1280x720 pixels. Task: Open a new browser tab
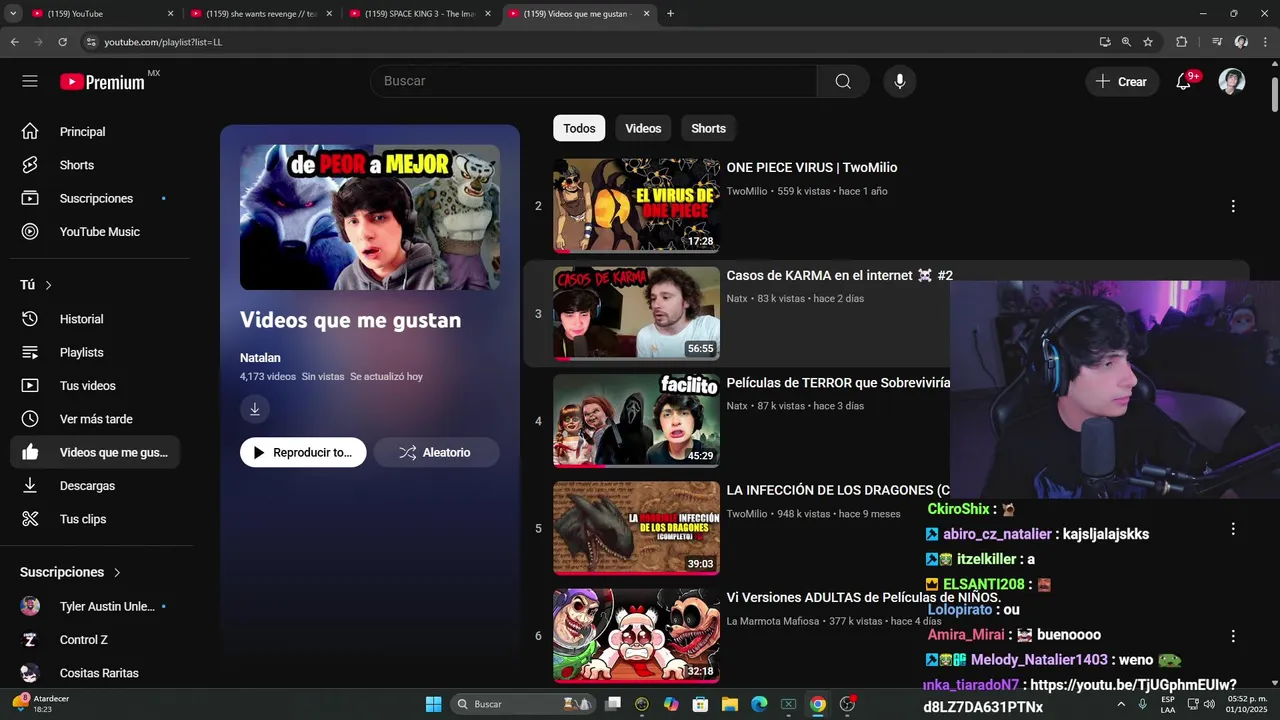click(670, 14)
